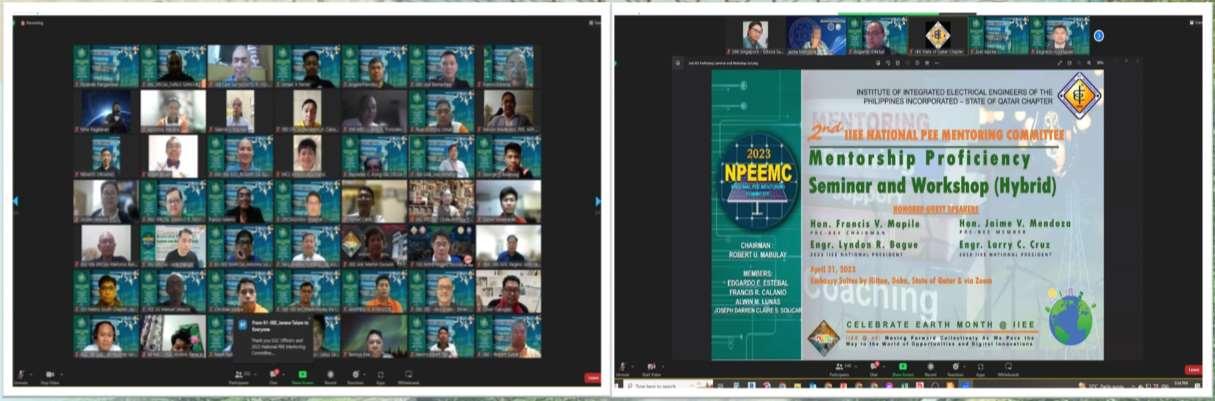Open Participants panel in right Zoom window

point(840,369)
